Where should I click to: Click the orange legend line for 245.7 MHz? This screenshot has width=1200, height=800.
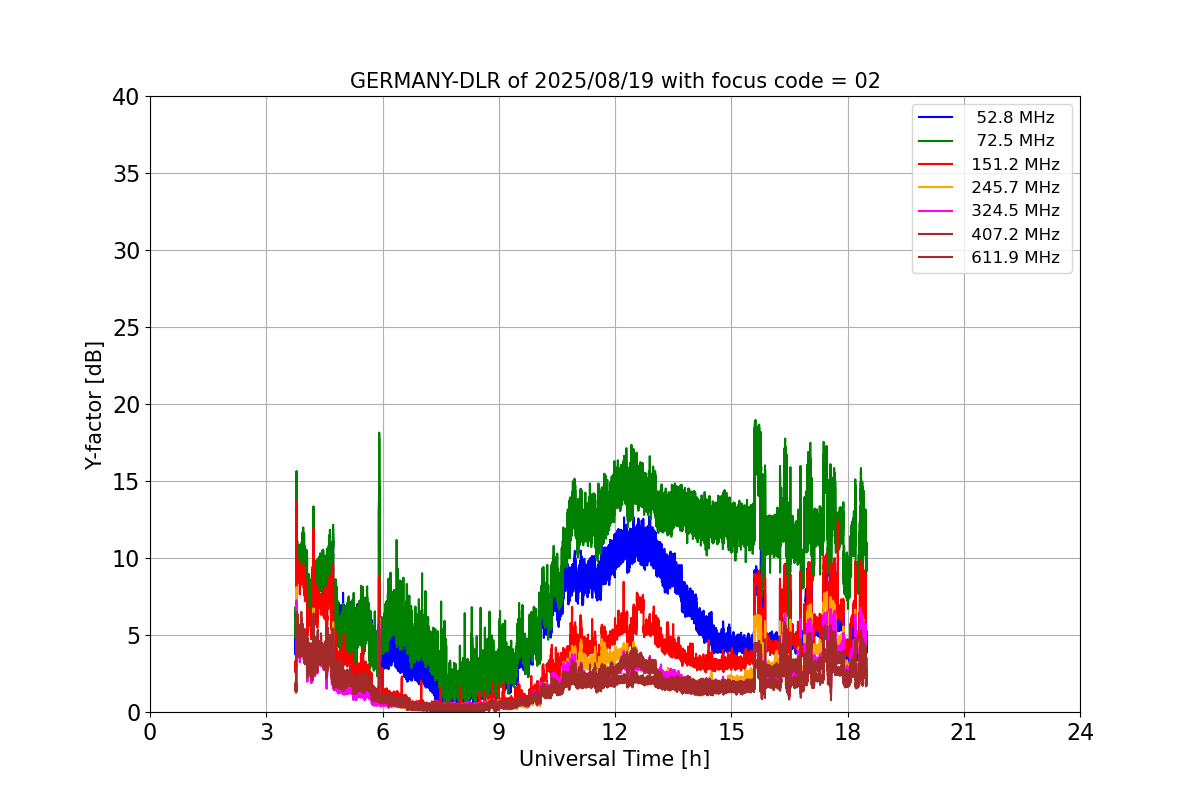pyautogui.click(x=936, y=188)
